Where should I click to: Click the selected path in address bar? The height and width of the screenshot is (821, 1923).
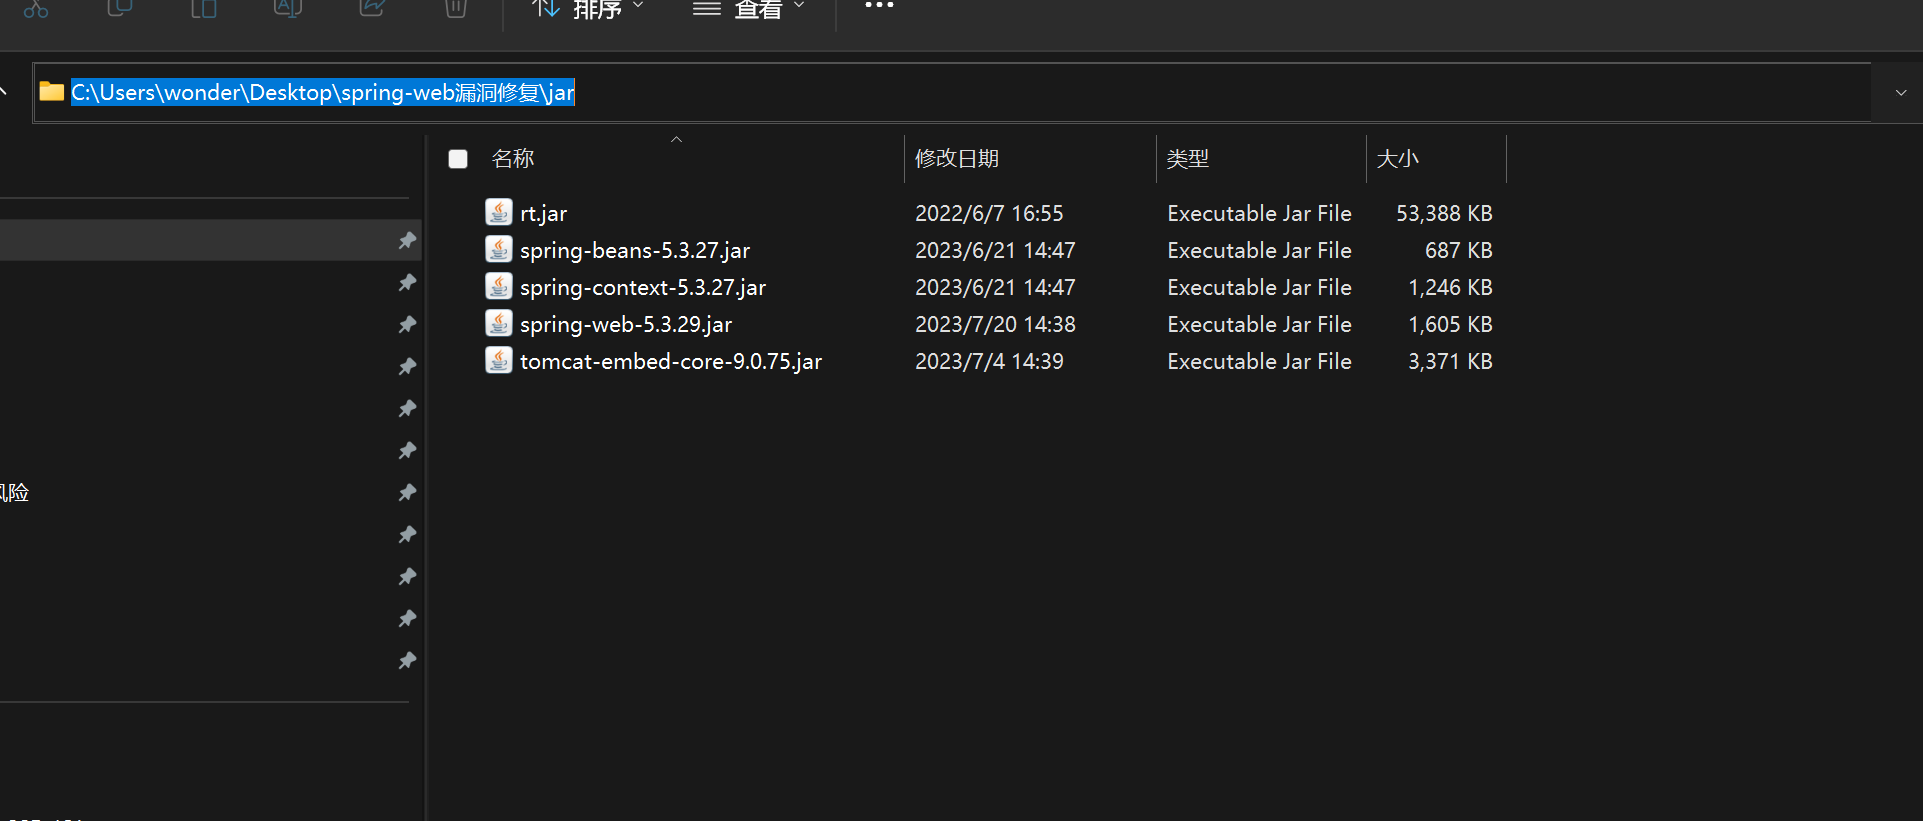pyautogui.click(x=323, y=92)
